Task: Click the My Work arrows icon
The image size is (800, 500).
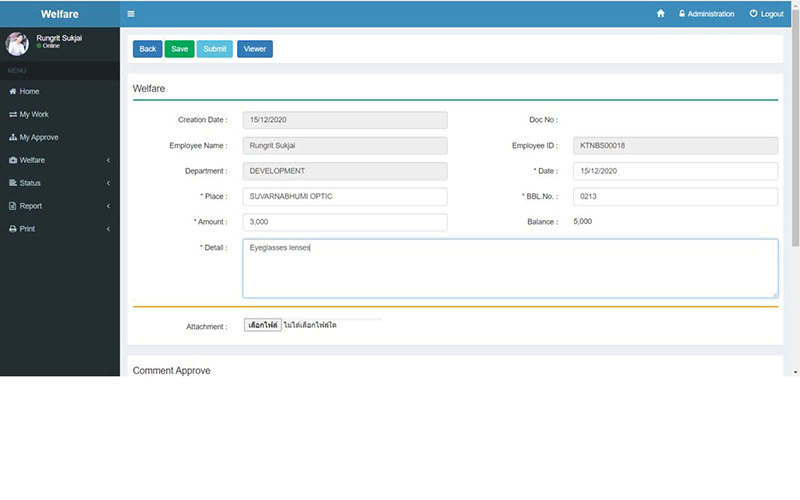Action: pyautogui.click(x=13, y=114)
